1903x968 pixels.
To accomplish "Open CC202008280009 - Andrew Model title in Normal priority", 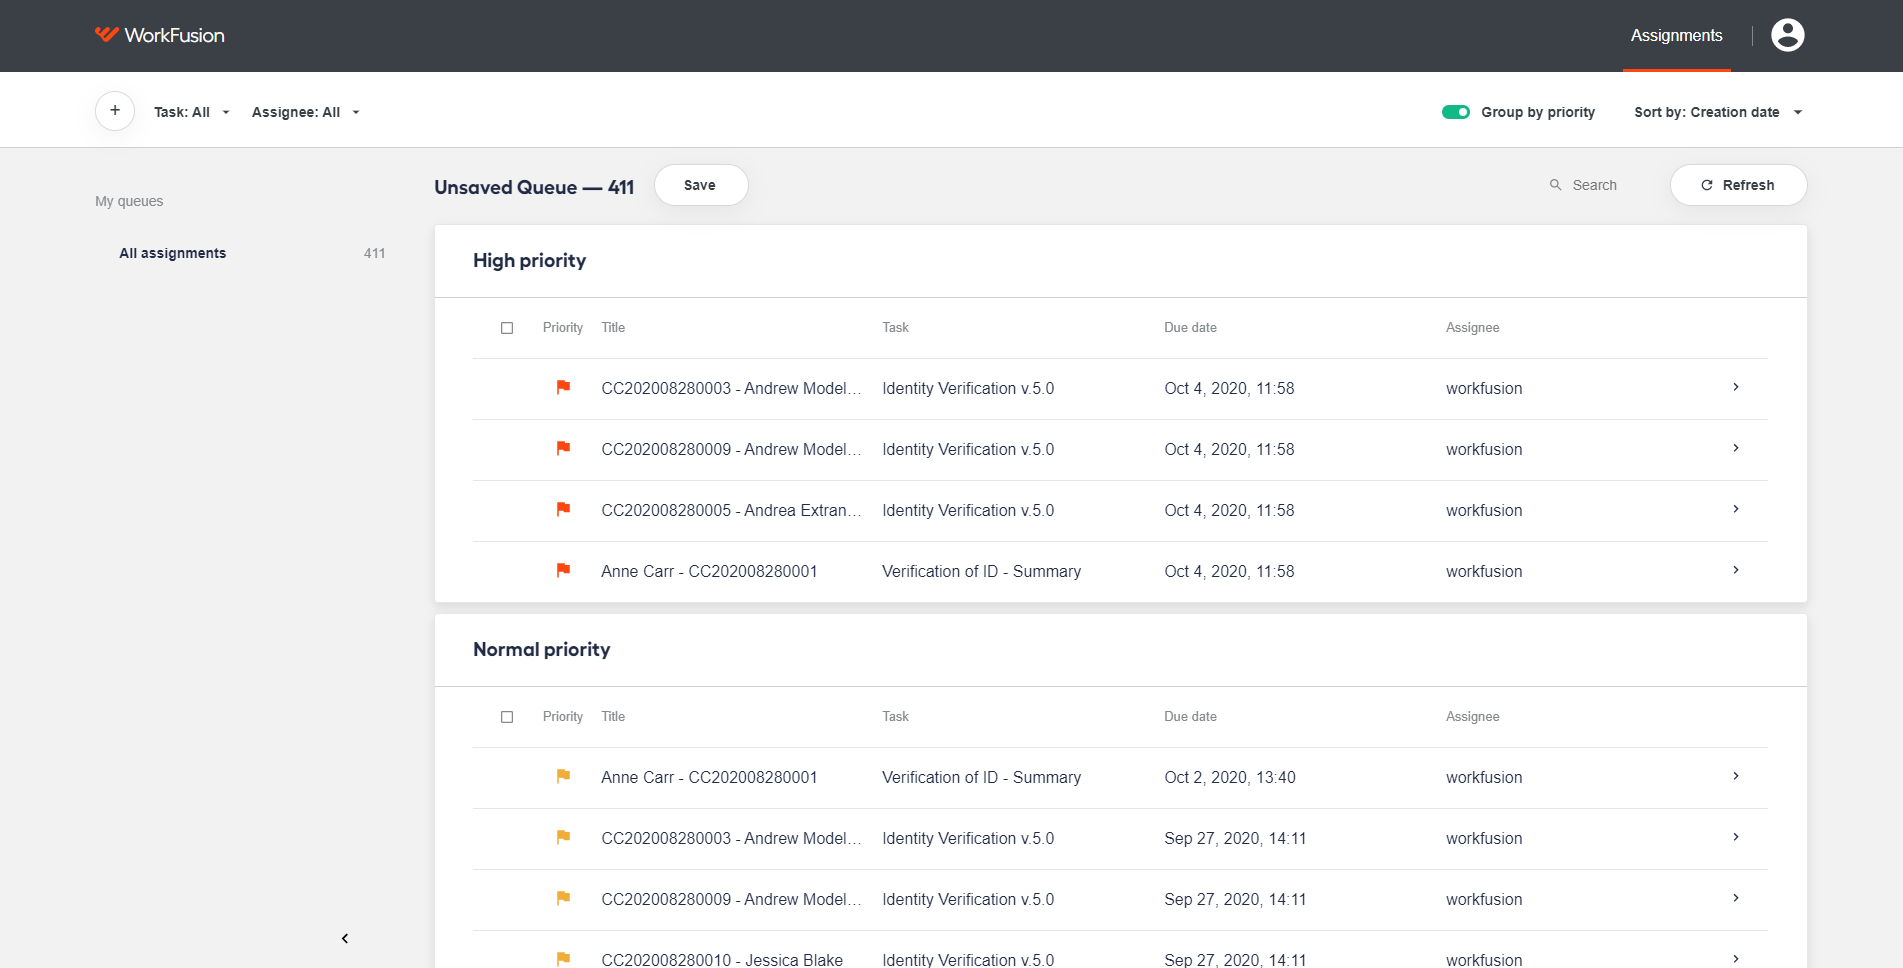I will pyautogui.click(x=731, y=899).
